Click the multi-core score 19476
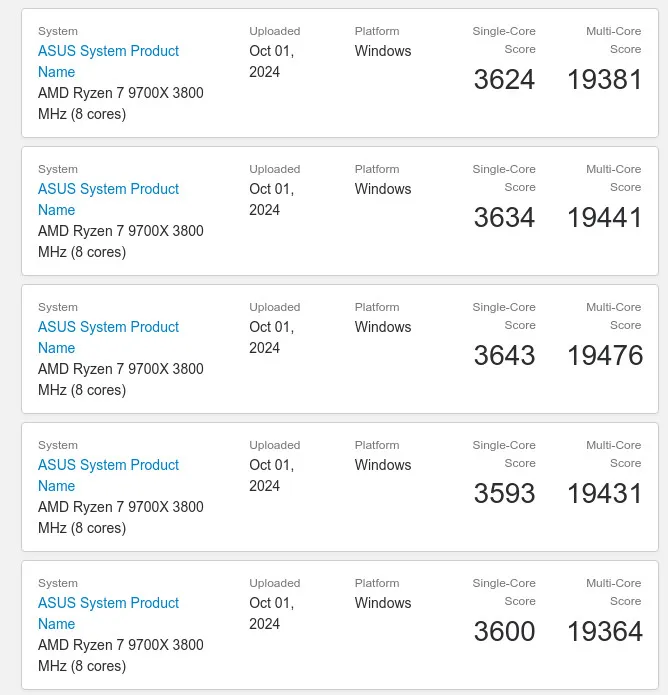Image resolution: width=668 pixels, height=695 pixels. coord(604,356)
